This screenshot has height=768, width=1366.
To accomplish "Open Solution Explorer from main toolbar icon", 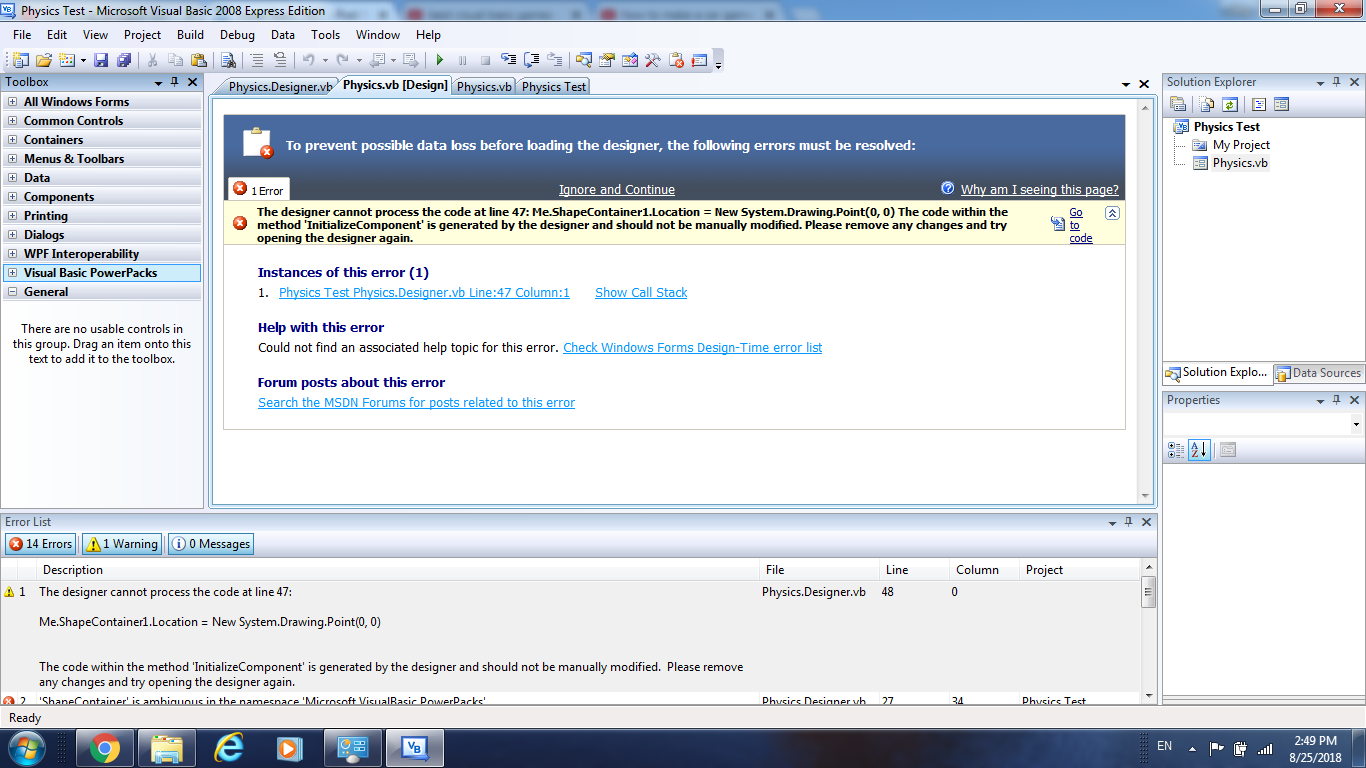I will point(583,60).
